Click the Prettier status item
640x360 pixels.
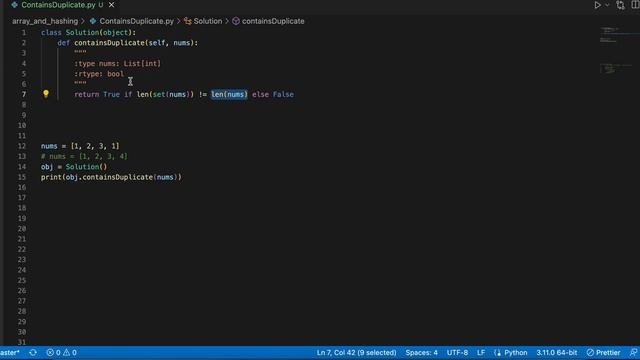(603, 353)
